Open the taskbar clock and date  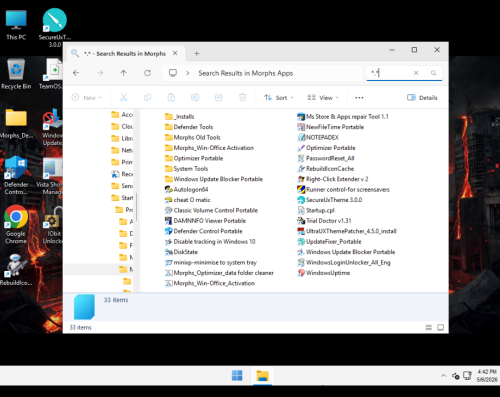tap(487, 376)
